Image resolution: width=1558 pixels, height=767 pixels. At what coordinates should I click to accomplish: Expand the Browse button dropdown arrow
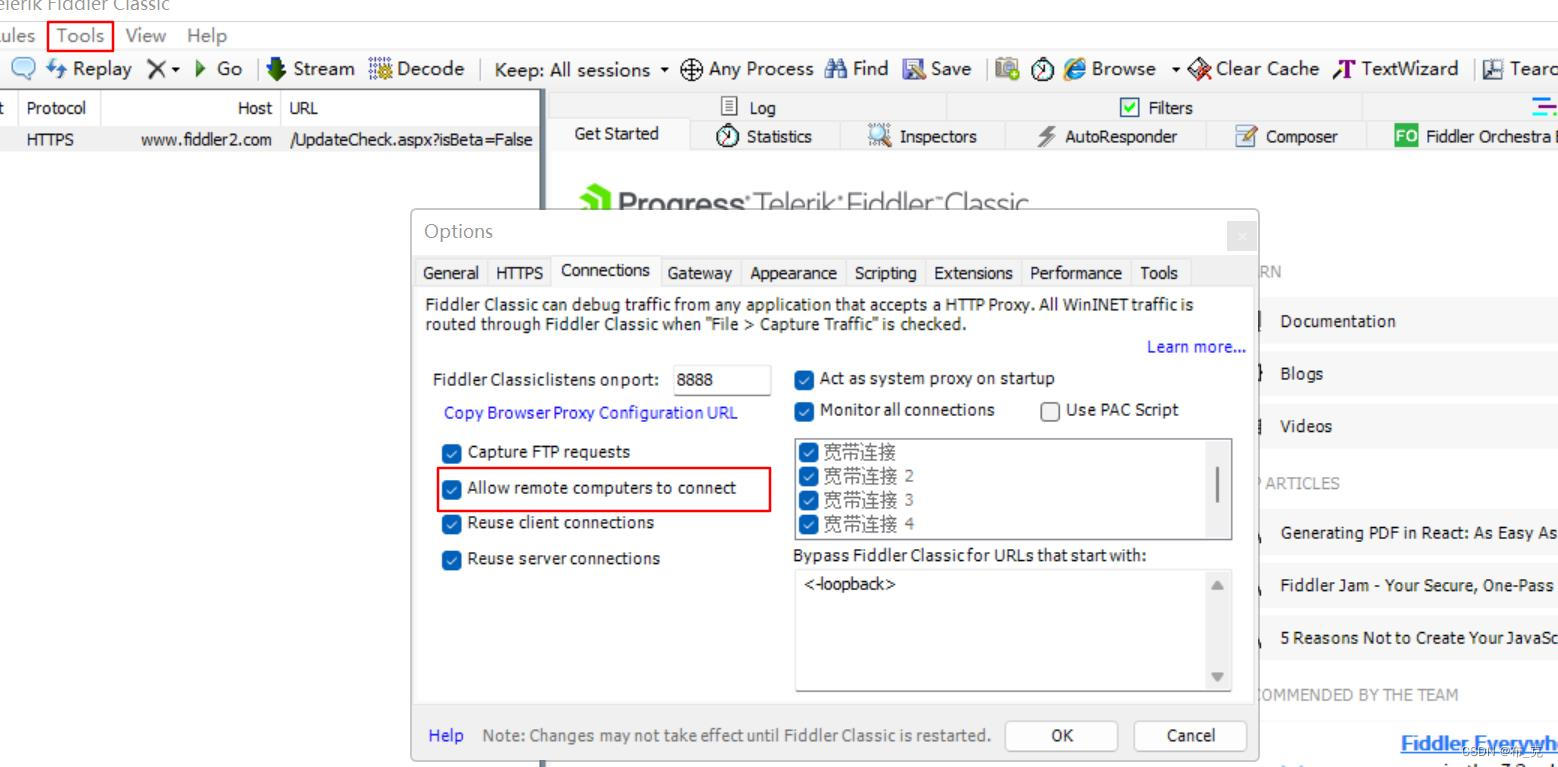1176,68
